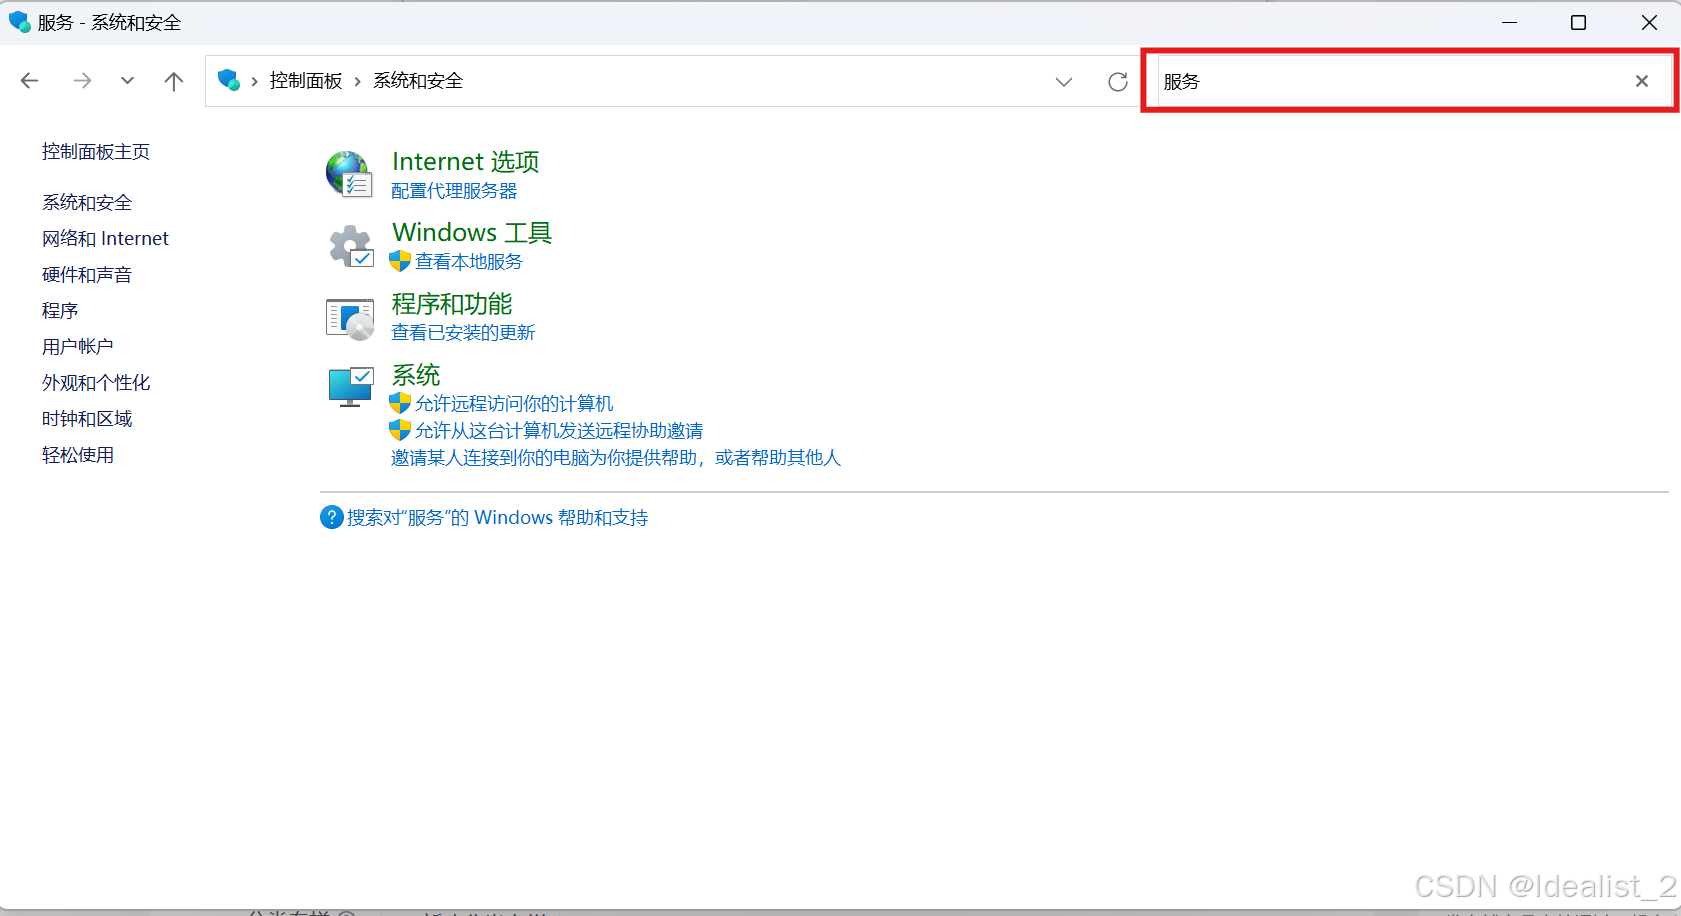Open 外观和个性化 in the sidebar
1681x916 pixels.
[x=96, y=383]
